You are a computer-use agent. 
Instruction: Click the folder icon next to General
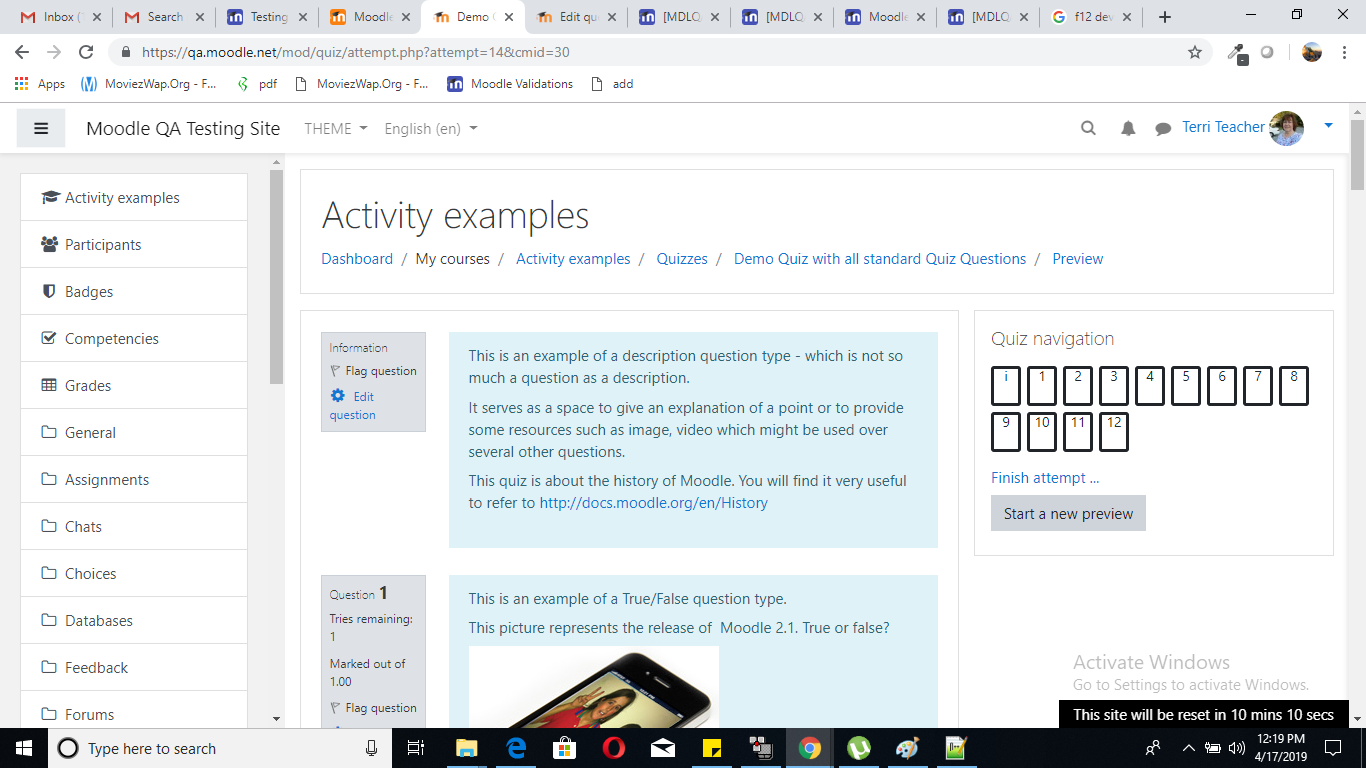pos(49,432)
